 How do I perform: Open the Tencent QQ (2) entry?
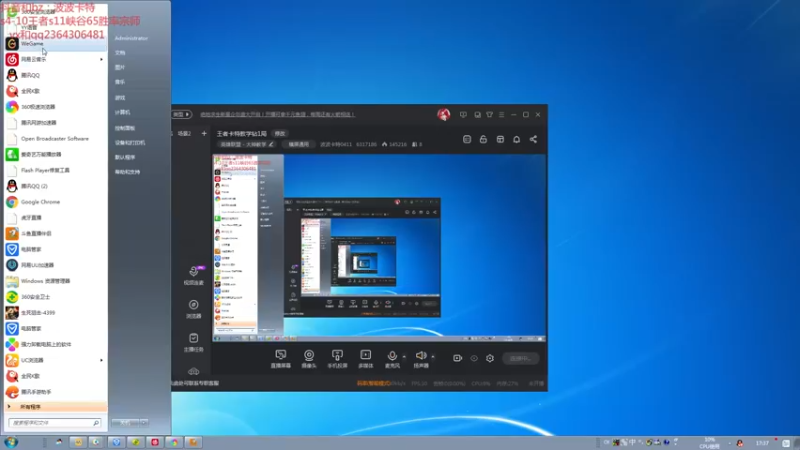tap(55, 186)
